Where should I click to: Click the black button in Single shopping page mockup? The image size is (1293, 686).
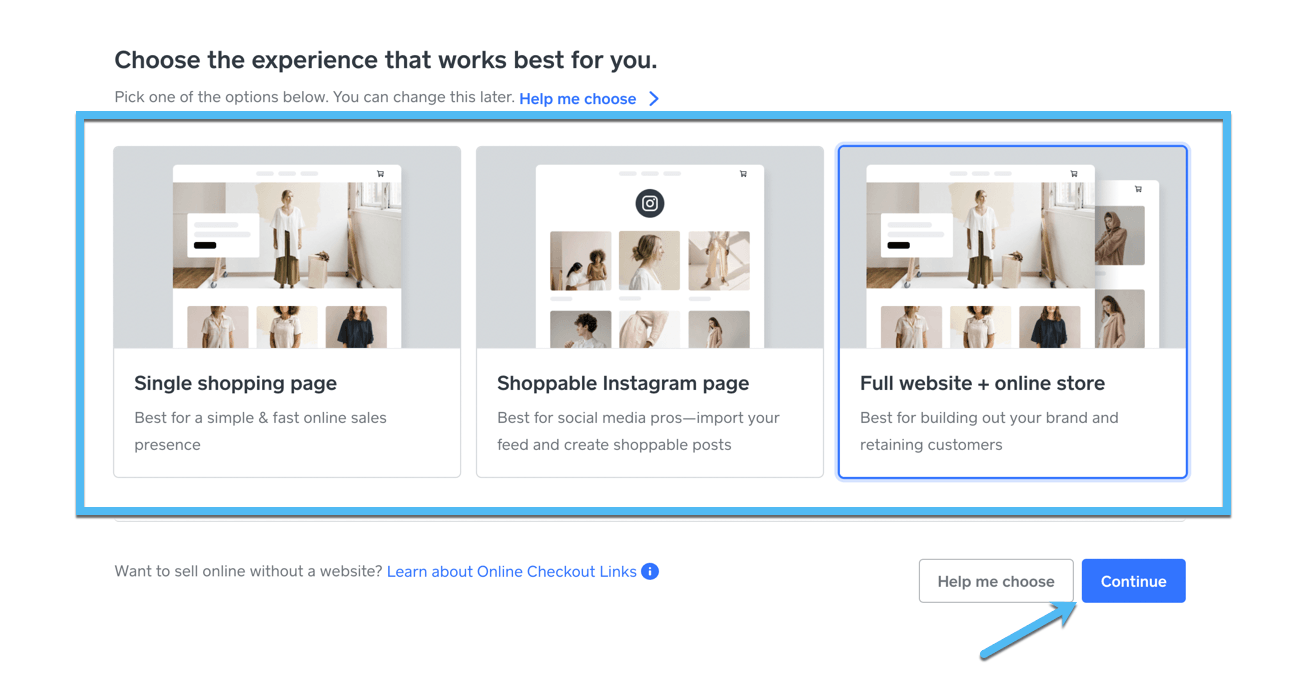205,245
